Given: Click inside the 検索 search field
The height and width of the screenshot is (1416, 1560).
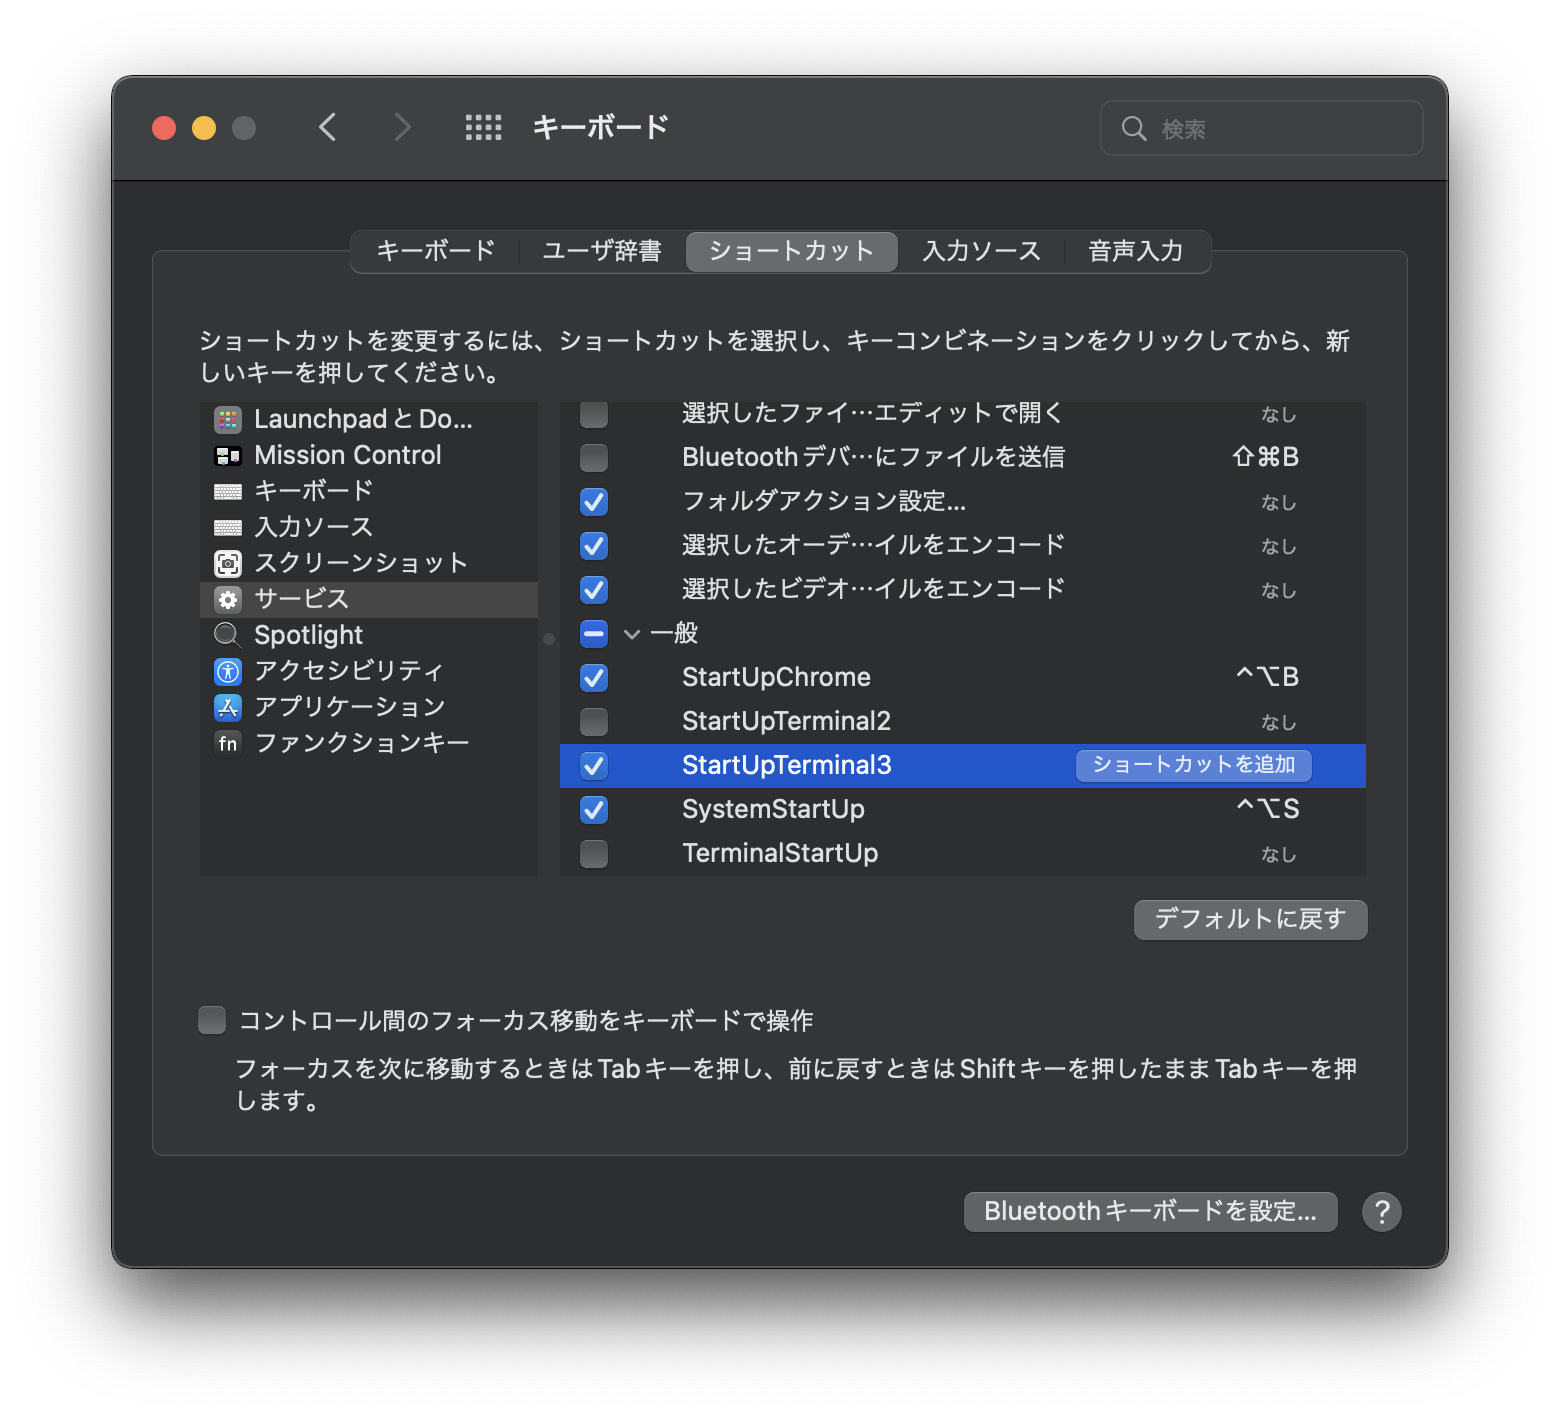Looking at the screenshot, I should pyautogui.click(x=1260, y=127).
